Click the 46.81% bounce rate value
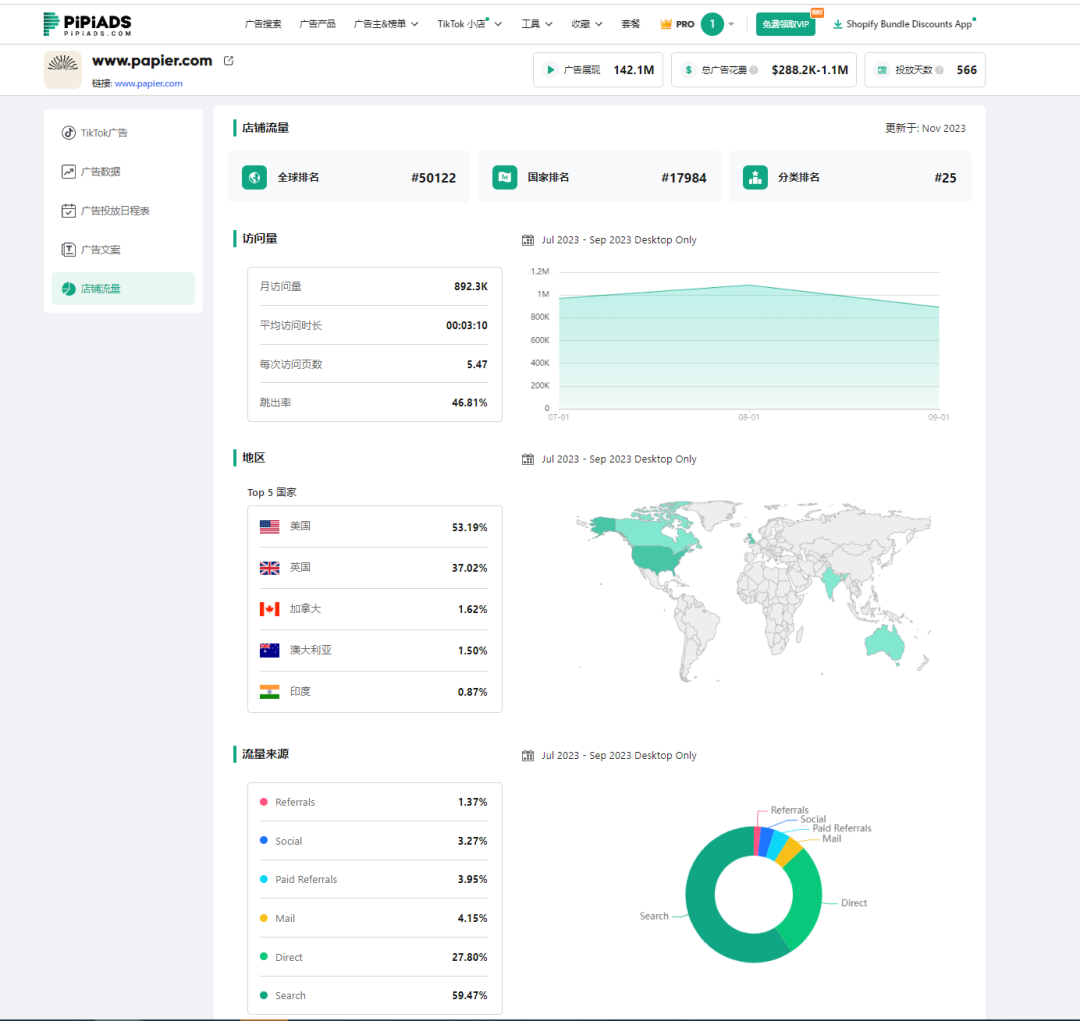This screenshot has height=1021, width=1080. [469, 403]
